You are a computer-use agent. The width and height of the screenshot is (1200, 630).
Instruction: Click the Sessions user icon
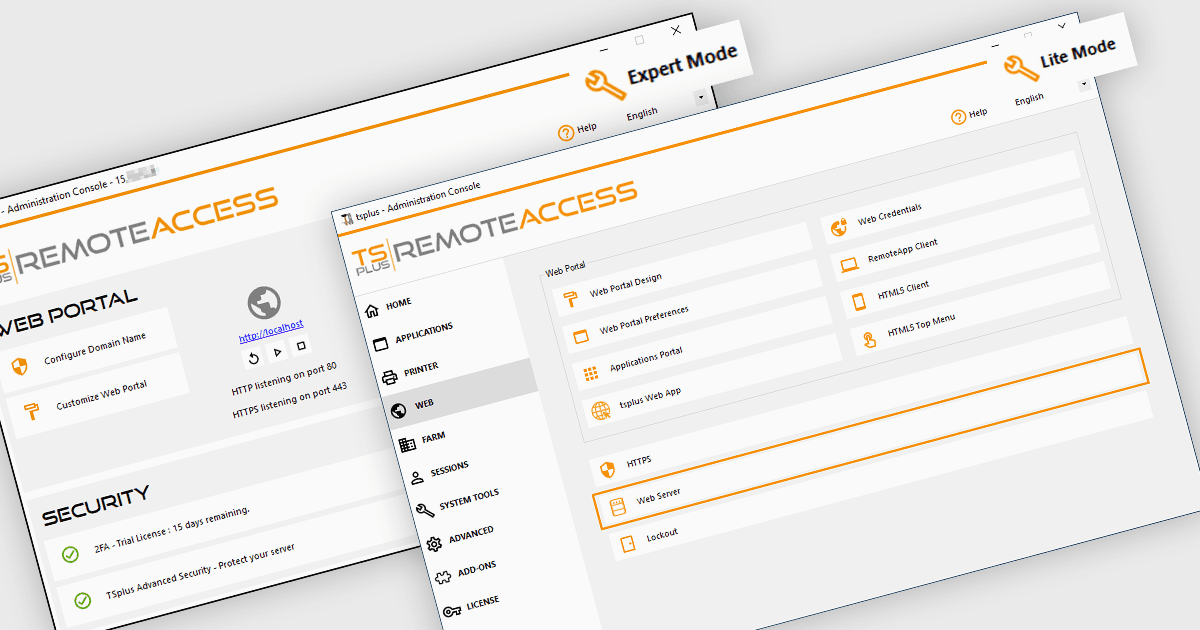point(416,477)
